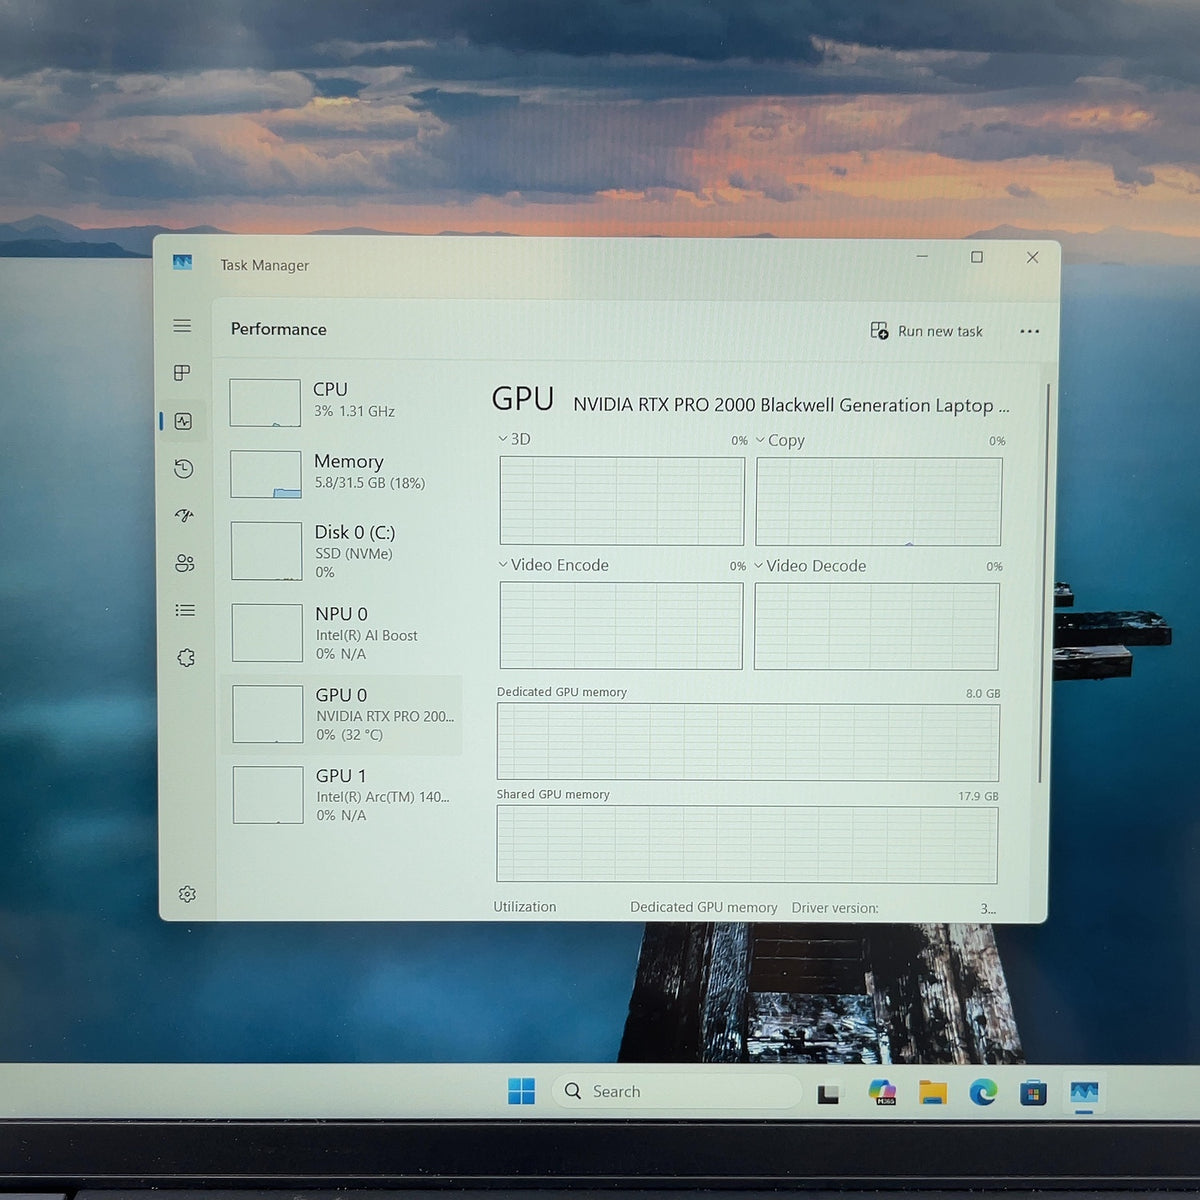Click the 8.0 GB dedicated memory value

click(983, 693)
